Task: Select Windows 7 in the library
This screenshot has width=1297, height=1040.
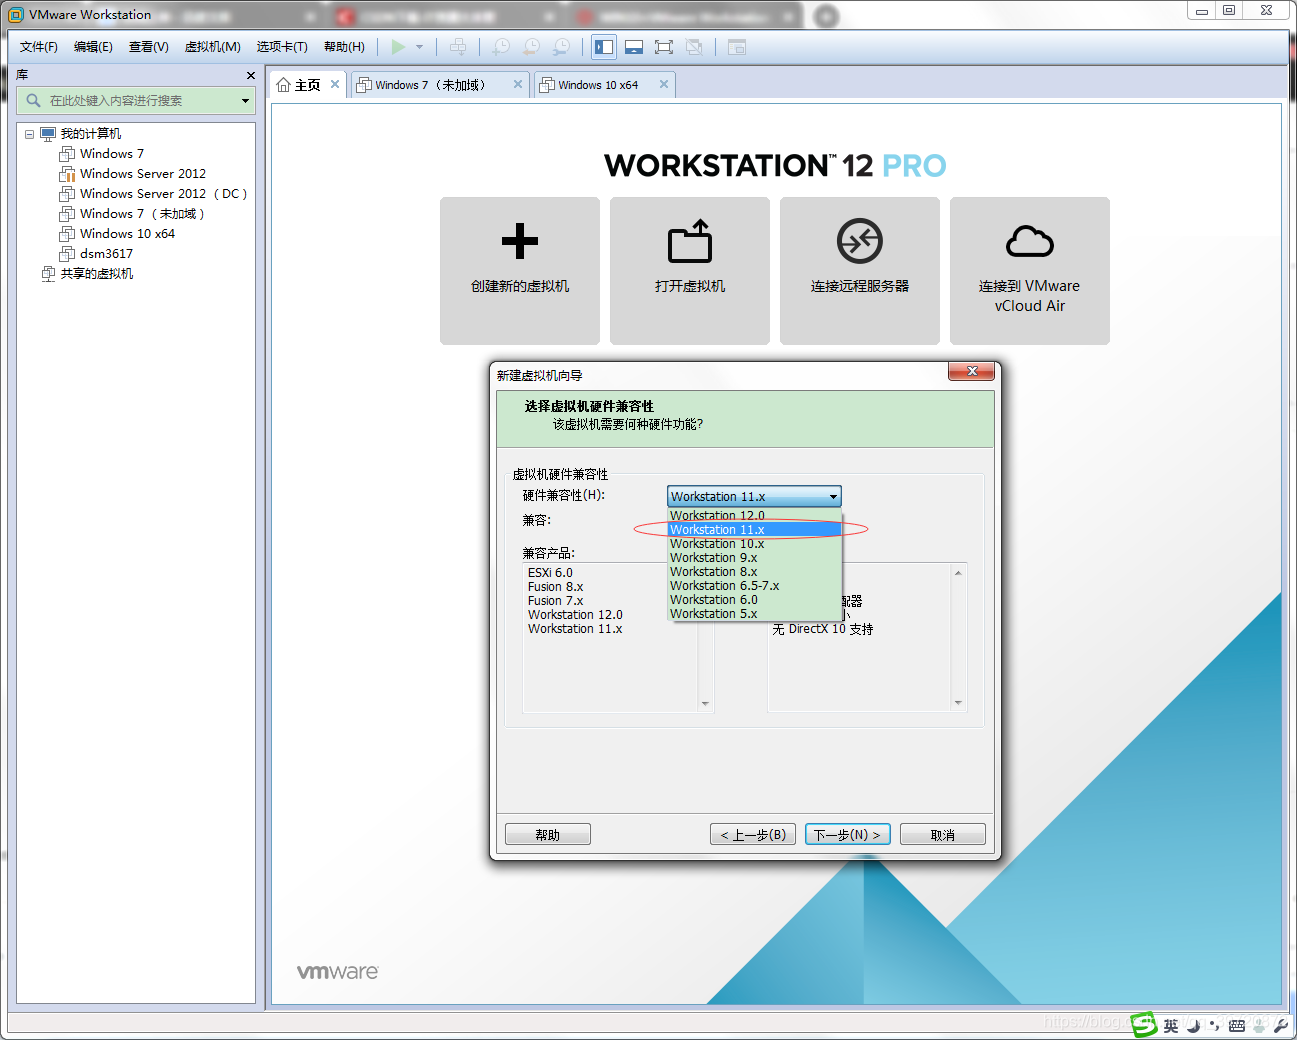Action: coord(111,154)
